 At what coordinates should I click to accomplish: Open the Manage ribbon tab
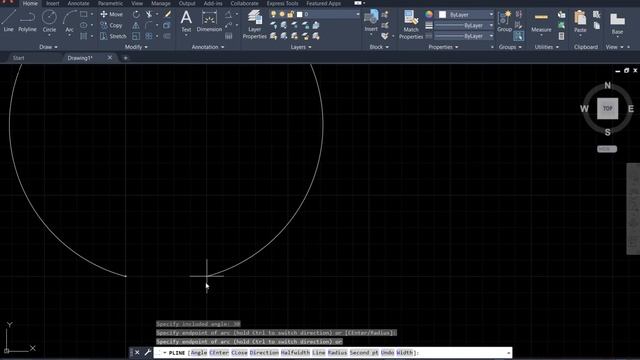click(161, 3)
